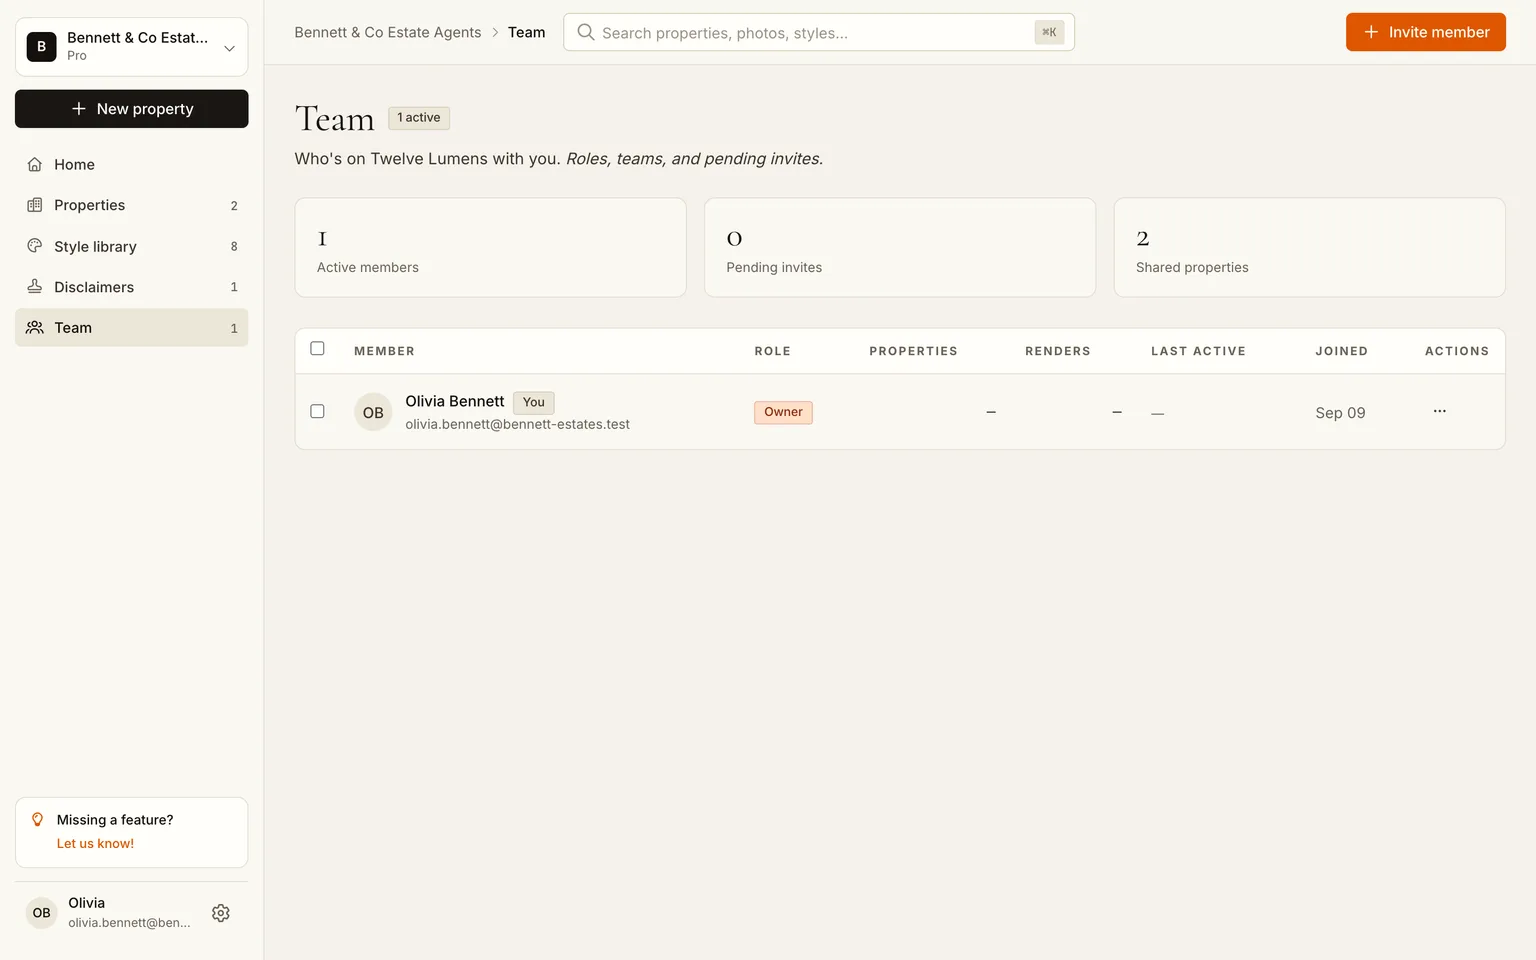Go to Properties in the sidebar
Image resolution: width=1536 pixels, height=960 pixels.
click(132, 205)
